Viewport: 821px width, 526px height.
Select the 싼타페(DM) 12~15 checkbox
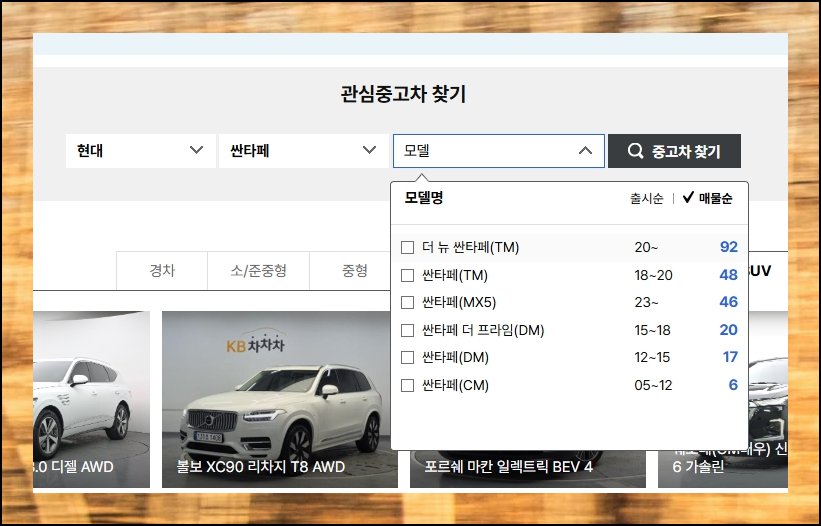(x=407, y=357)
